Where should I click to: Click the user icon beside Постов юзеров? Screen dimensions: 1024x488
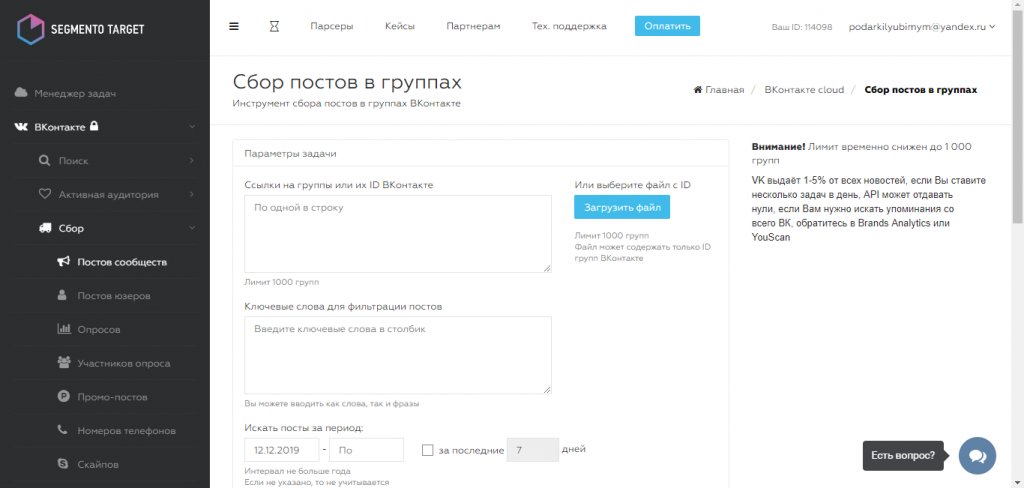(x=63, y=295)
